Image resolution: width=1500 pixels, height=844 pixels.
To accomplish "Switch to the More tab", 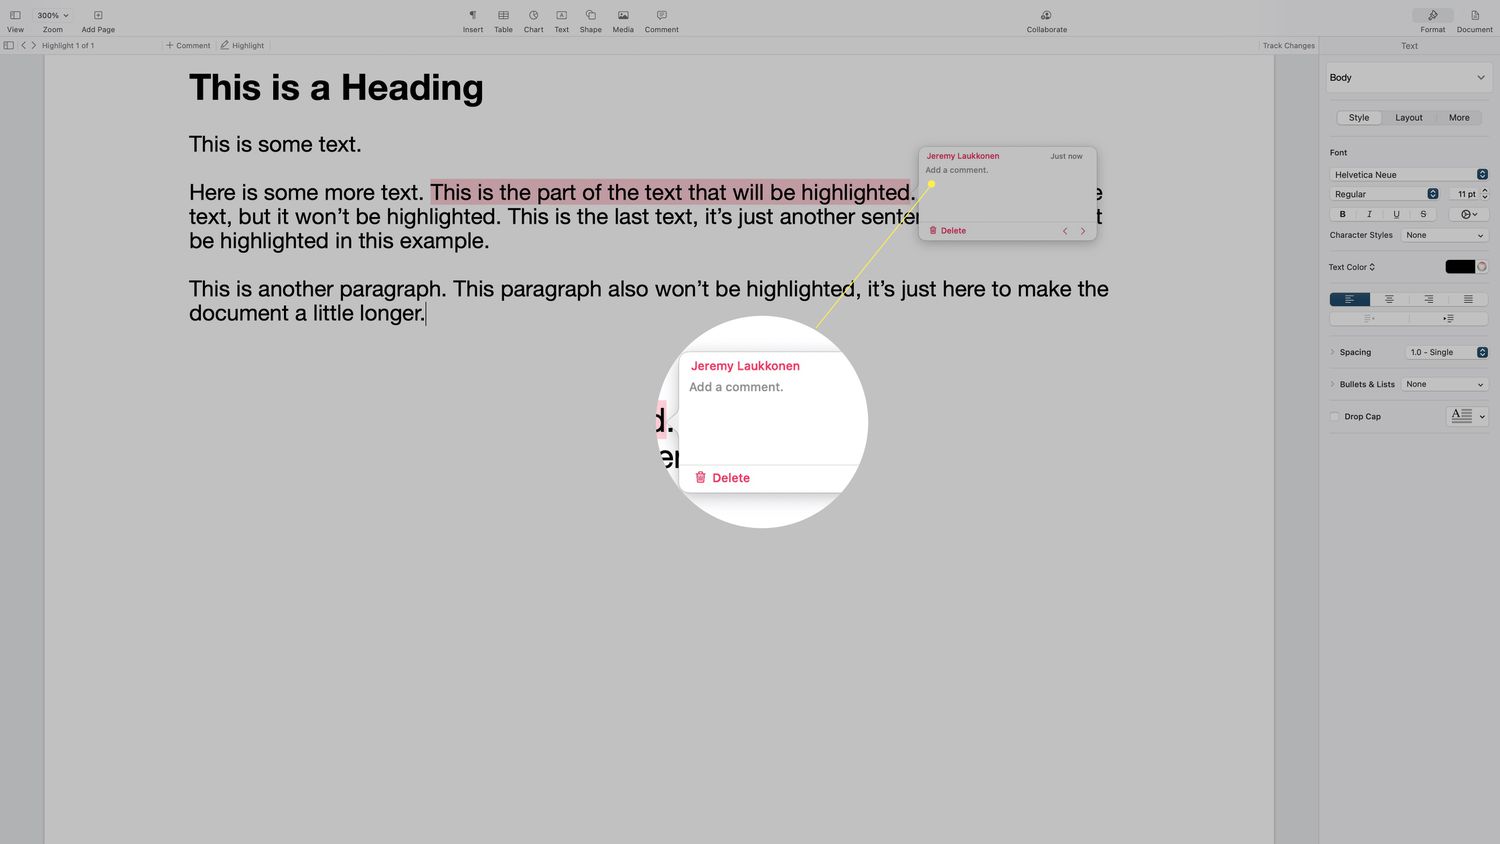I will tap(1459, 118).
